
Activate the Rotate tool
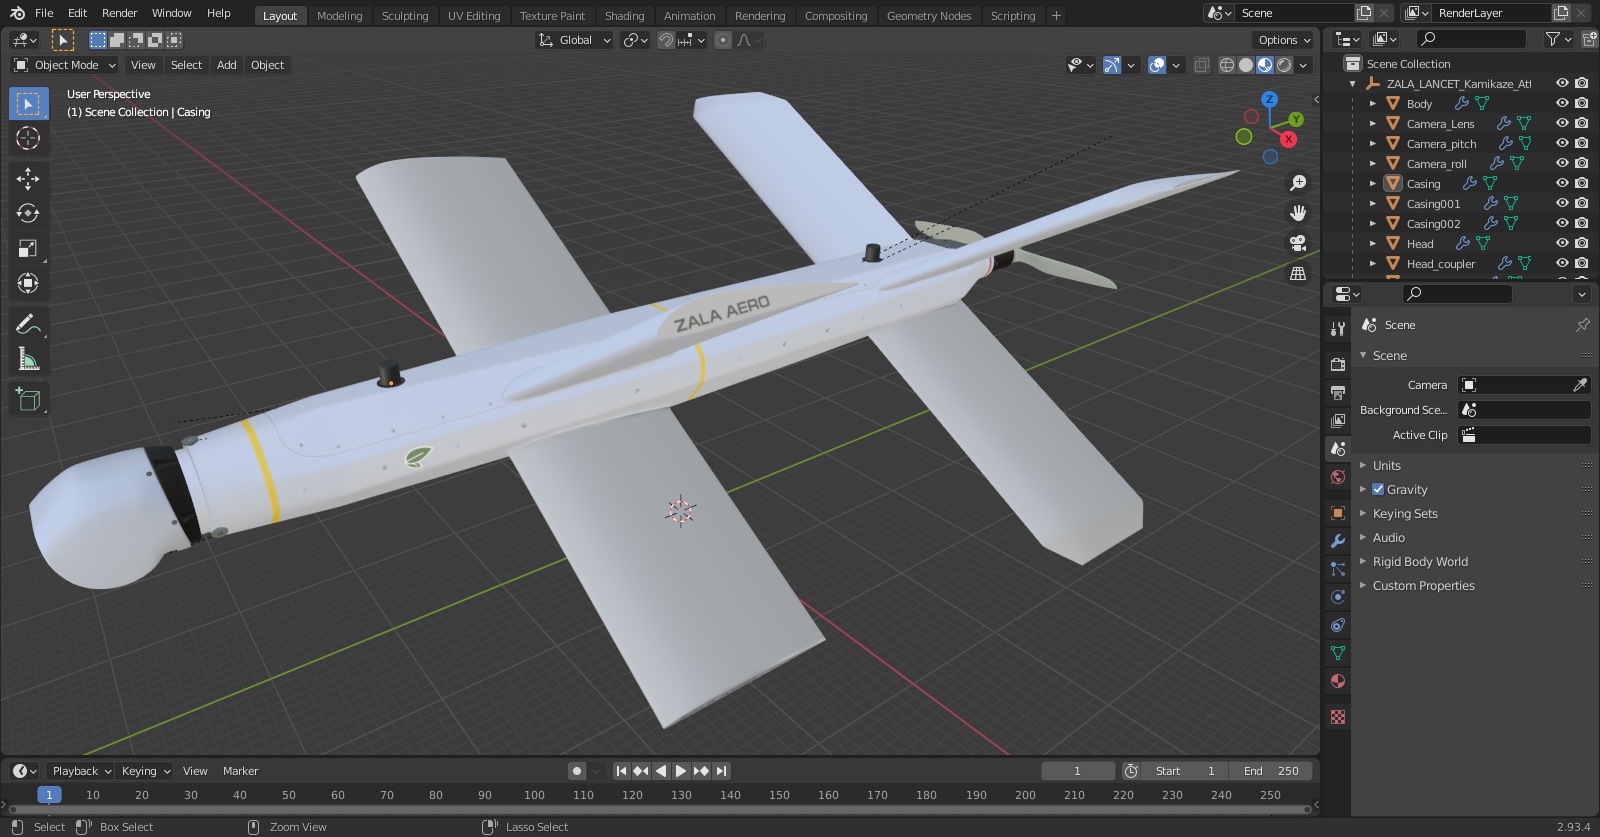(28, 214)
